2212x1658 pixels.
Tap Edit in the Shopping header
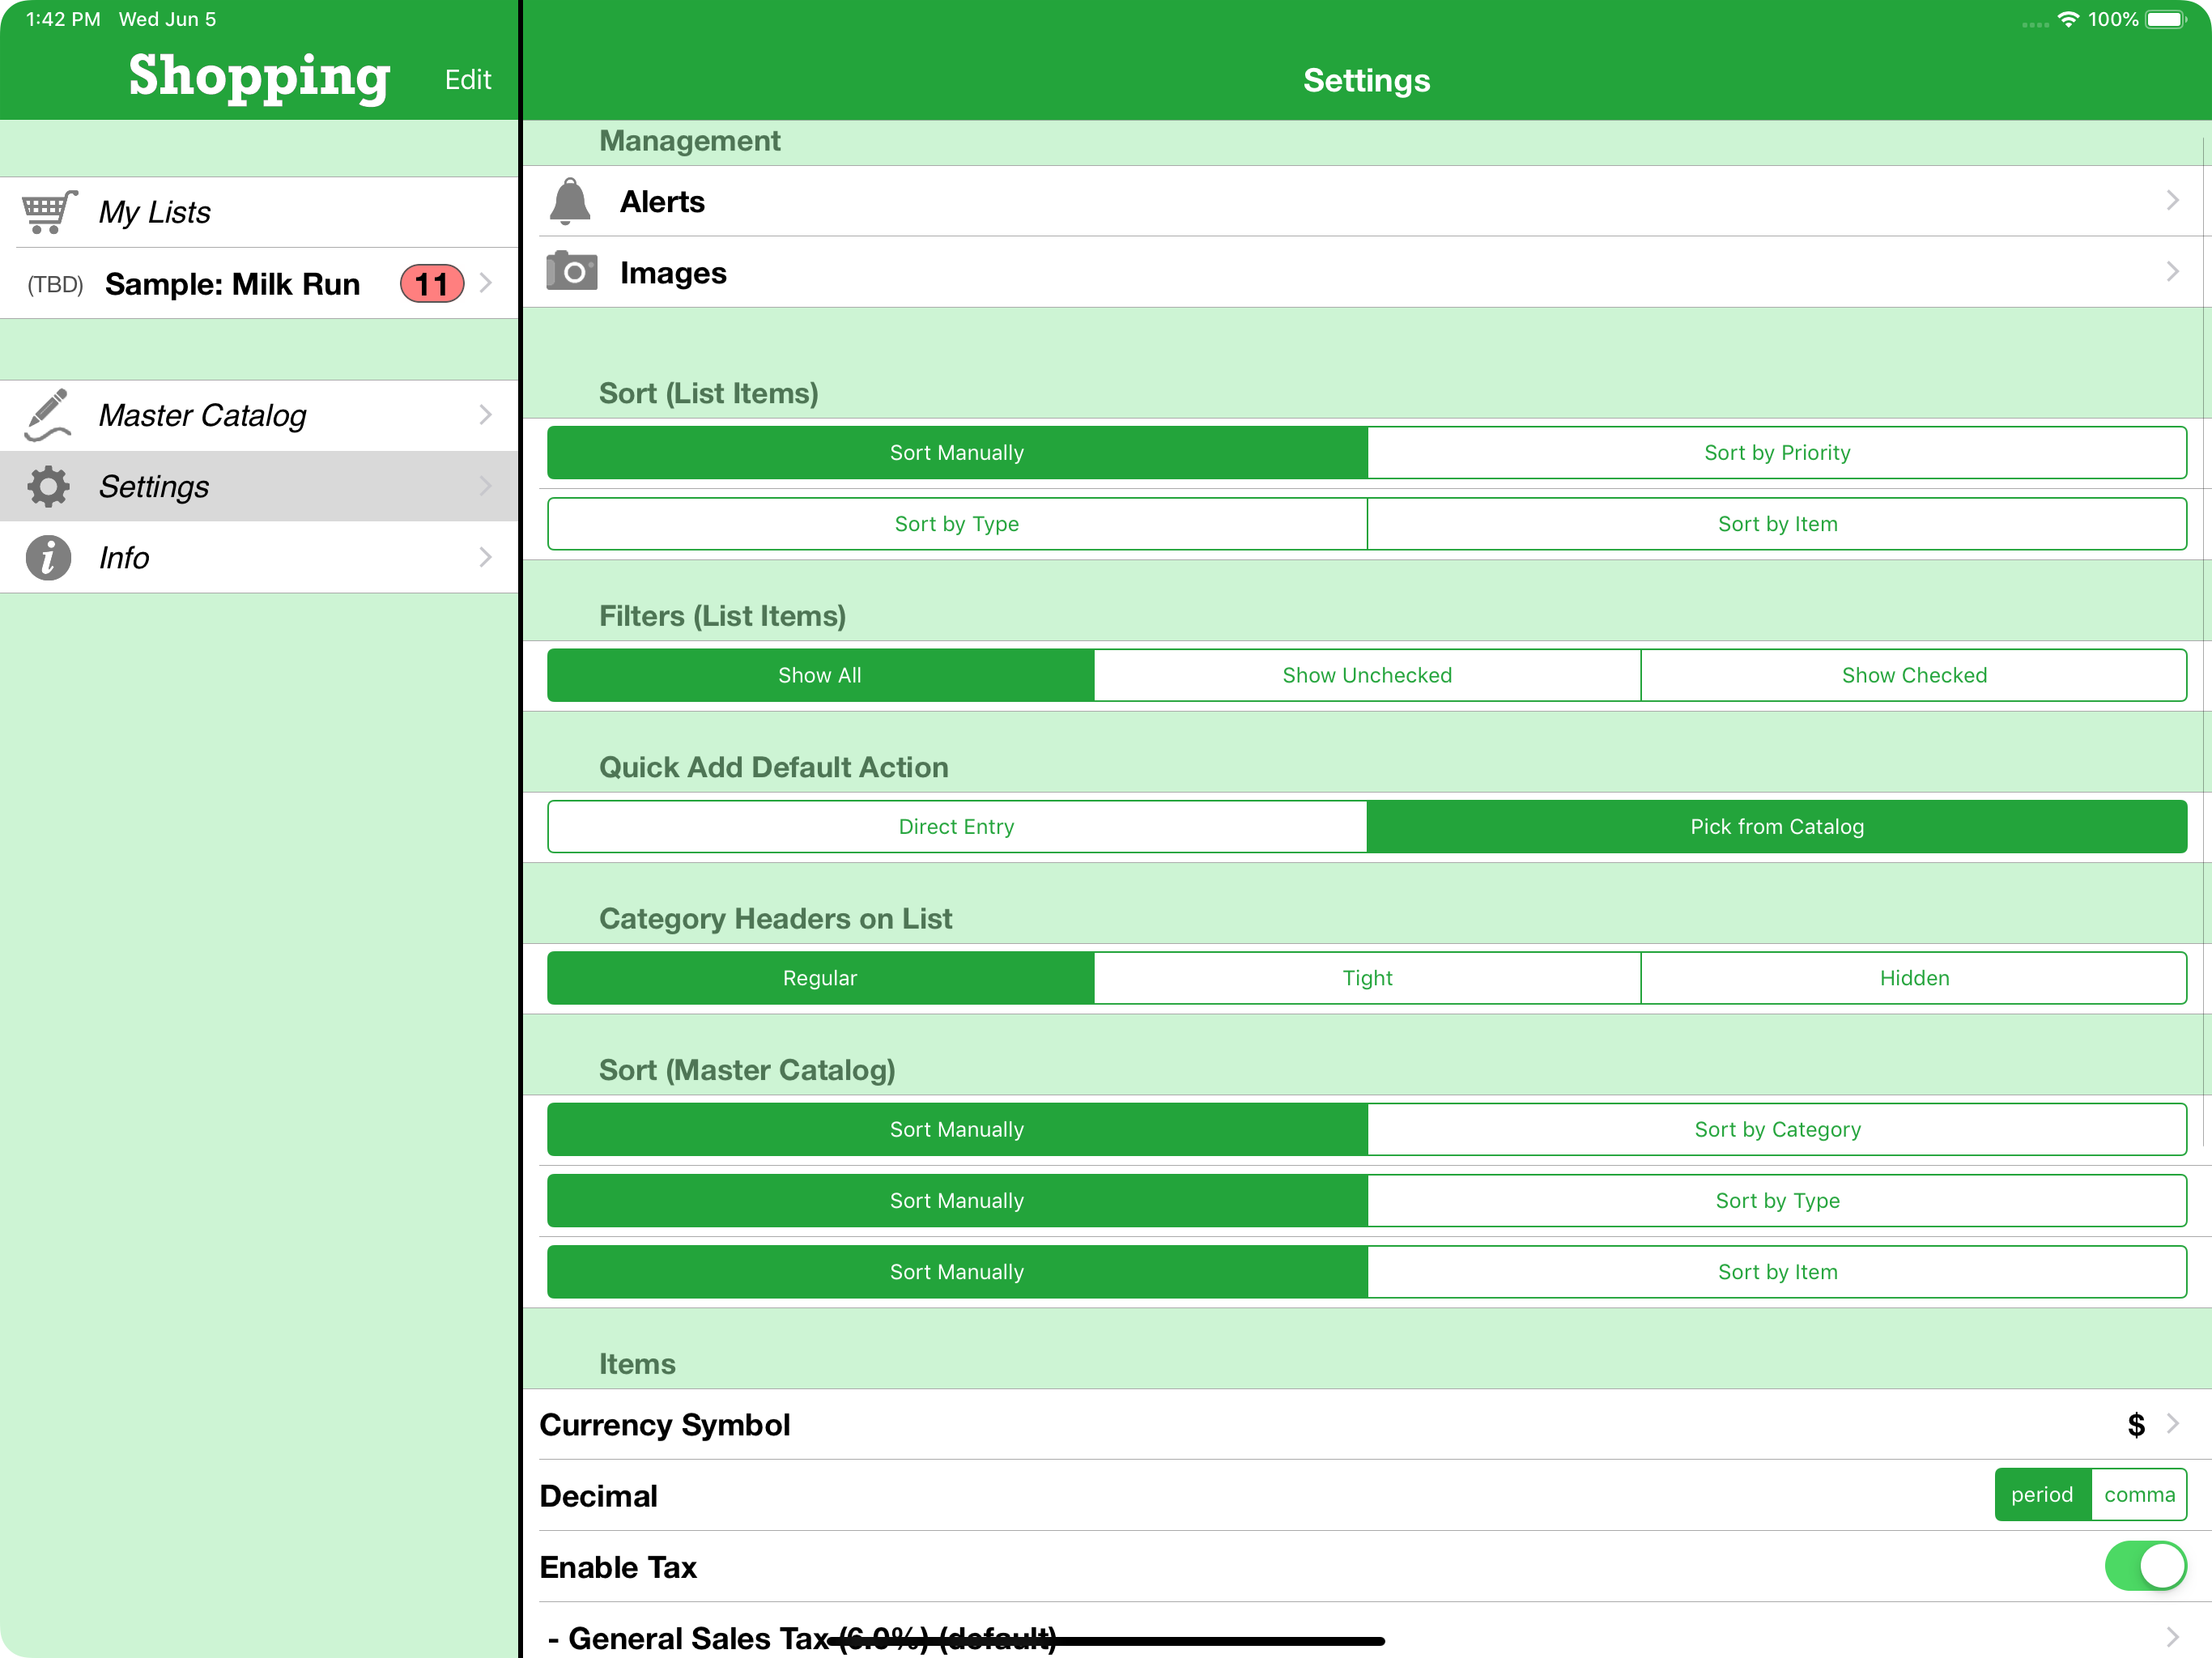[468, 80]
